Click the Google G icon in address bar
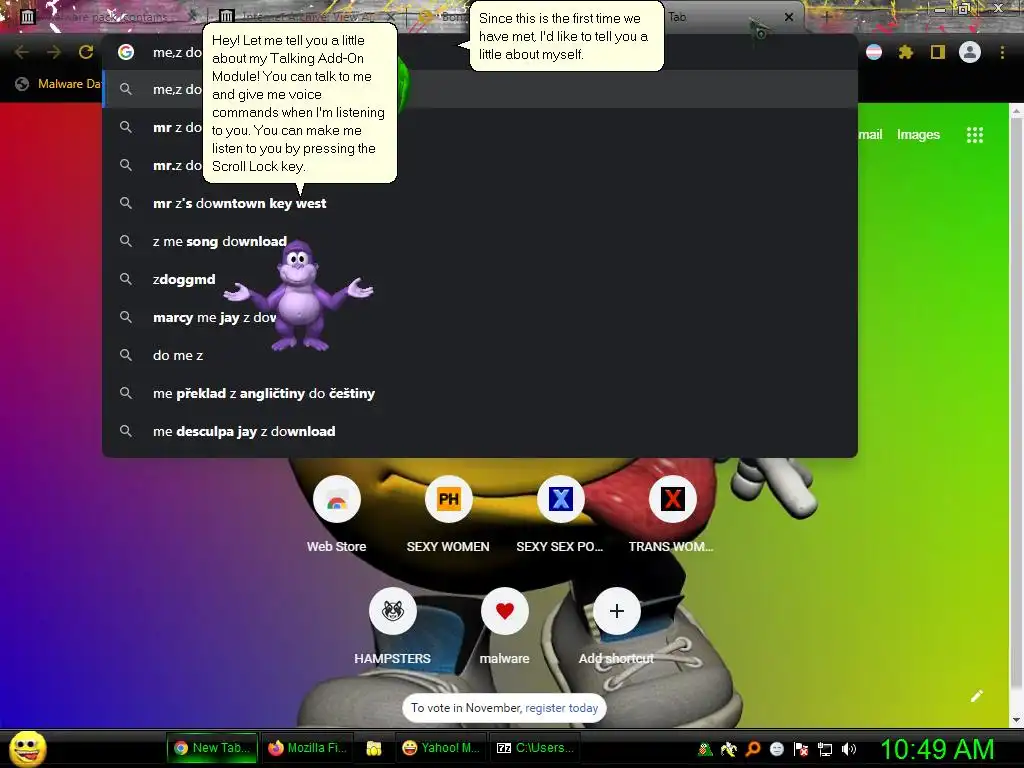This screenshot has width=1024, height=768. coord(126,52)
